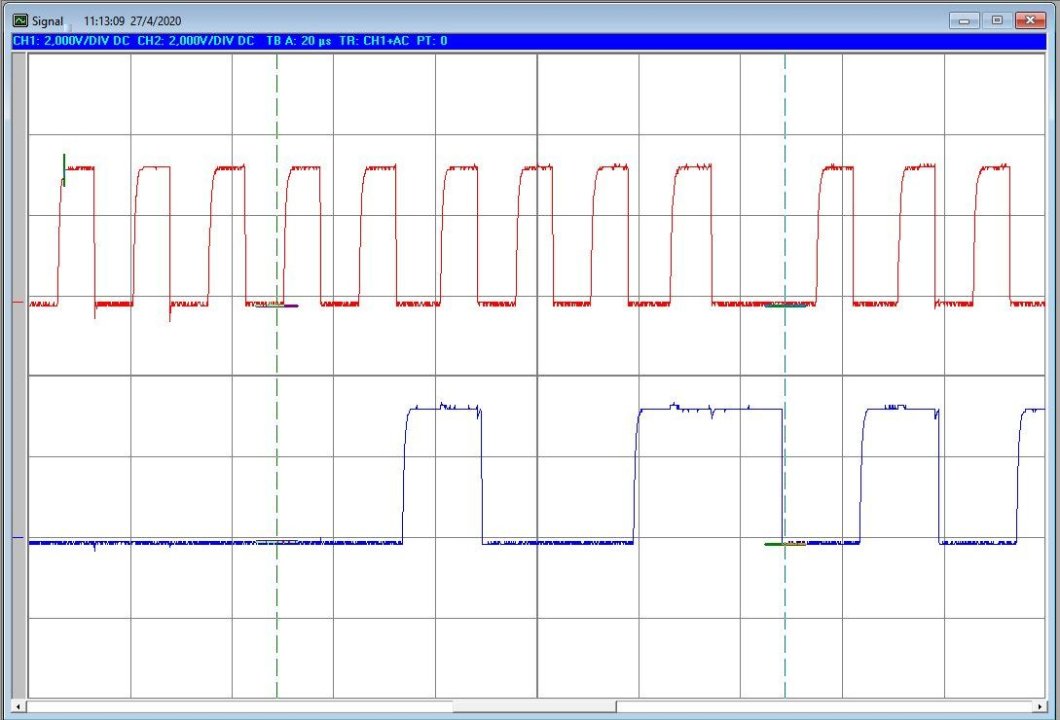The width and height of the screenshot is (1060, 720).
Task: Click the CH2: 2,000V/DIV DC readout
Action: (195, 41)
